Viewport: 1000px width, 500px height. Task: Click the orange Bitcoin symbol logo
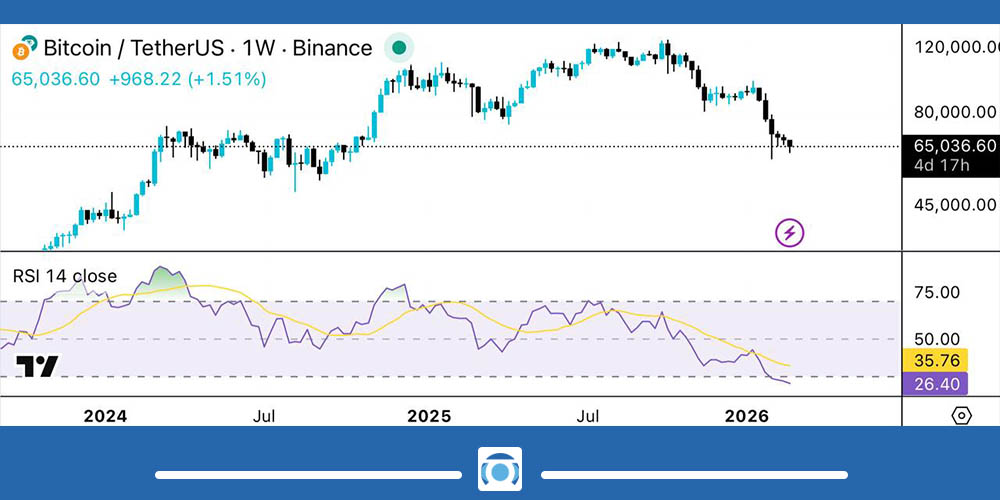click(25, 47)
